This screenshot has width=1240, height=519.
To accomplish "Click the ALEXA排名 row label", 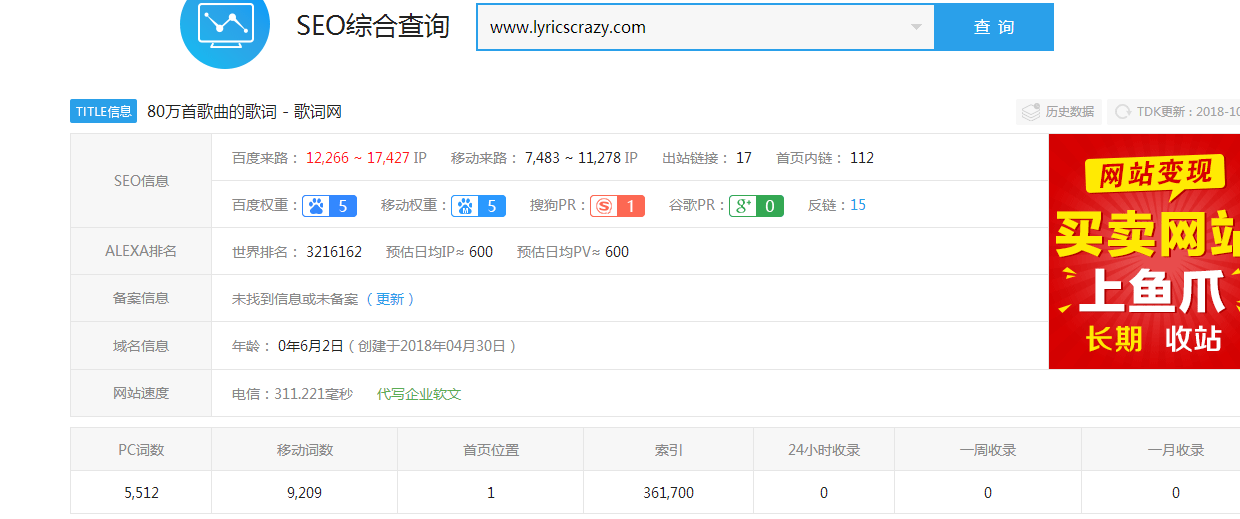I will (x=141, y=251).
